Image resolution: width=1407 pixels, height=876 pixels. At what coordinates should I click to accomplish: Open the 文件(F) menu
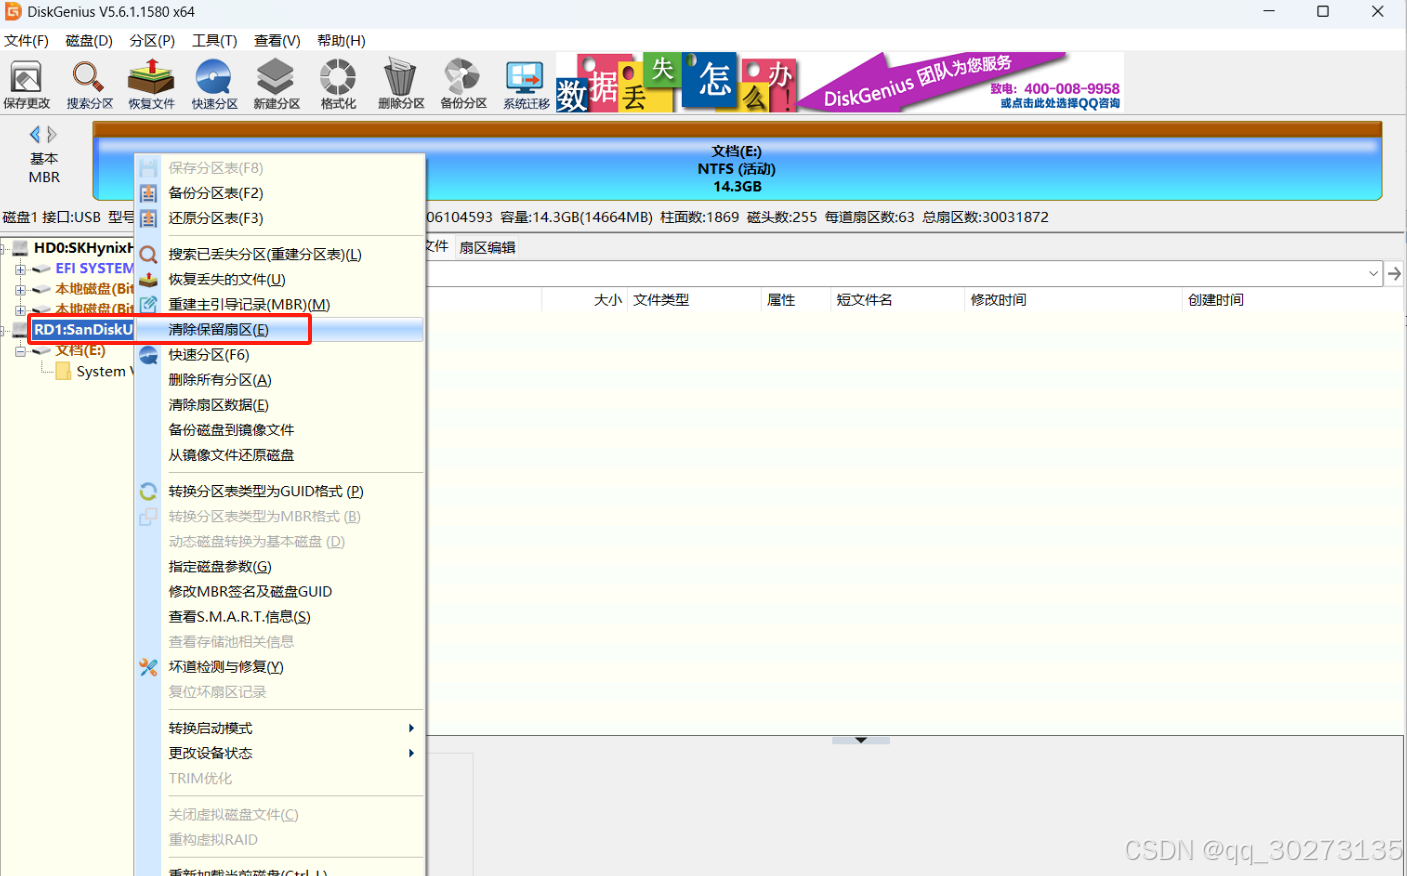tap(26, 41)
